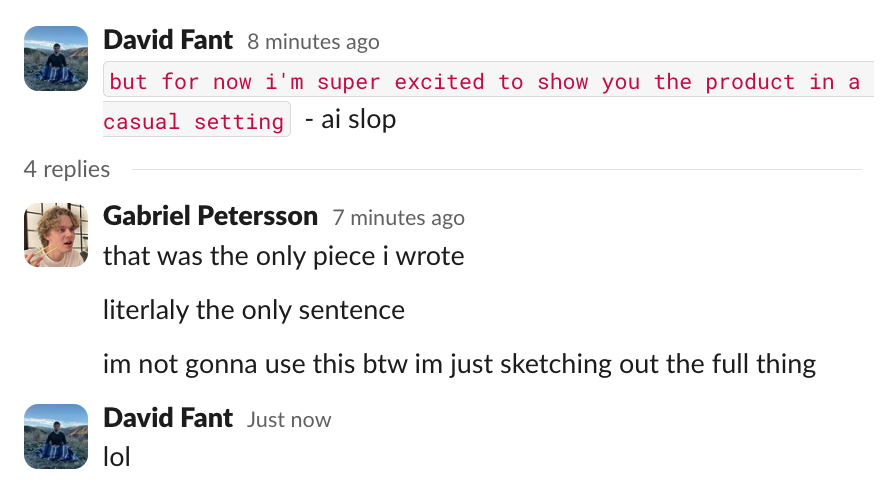Click the divider line next to '4 replies'

point(497,169)
